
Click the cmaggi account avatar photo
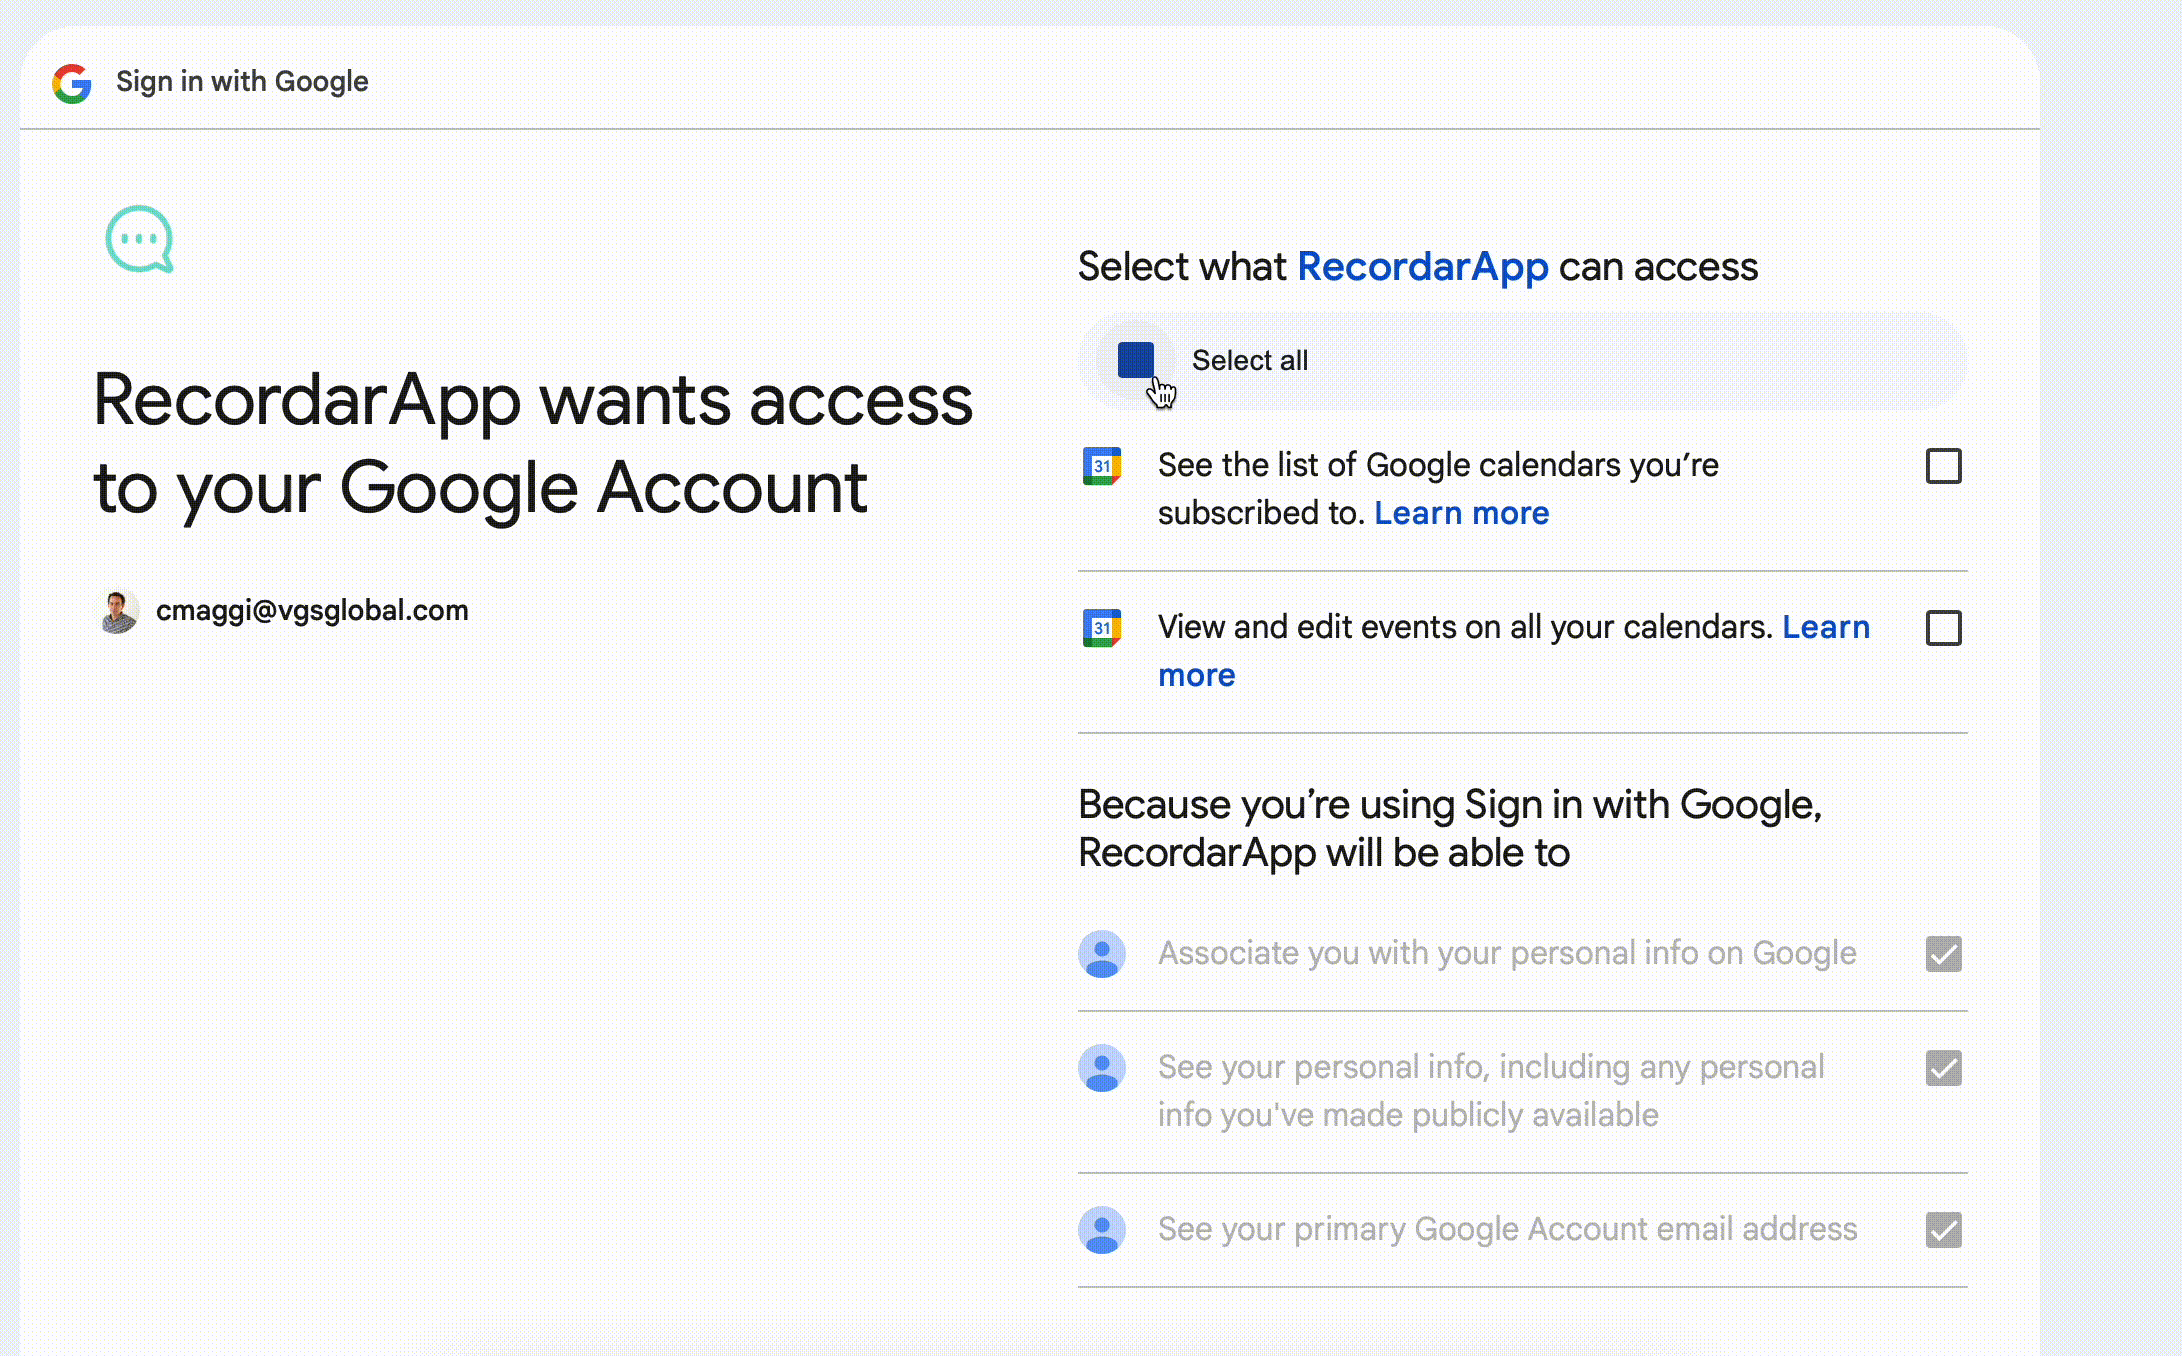point(118,610)
